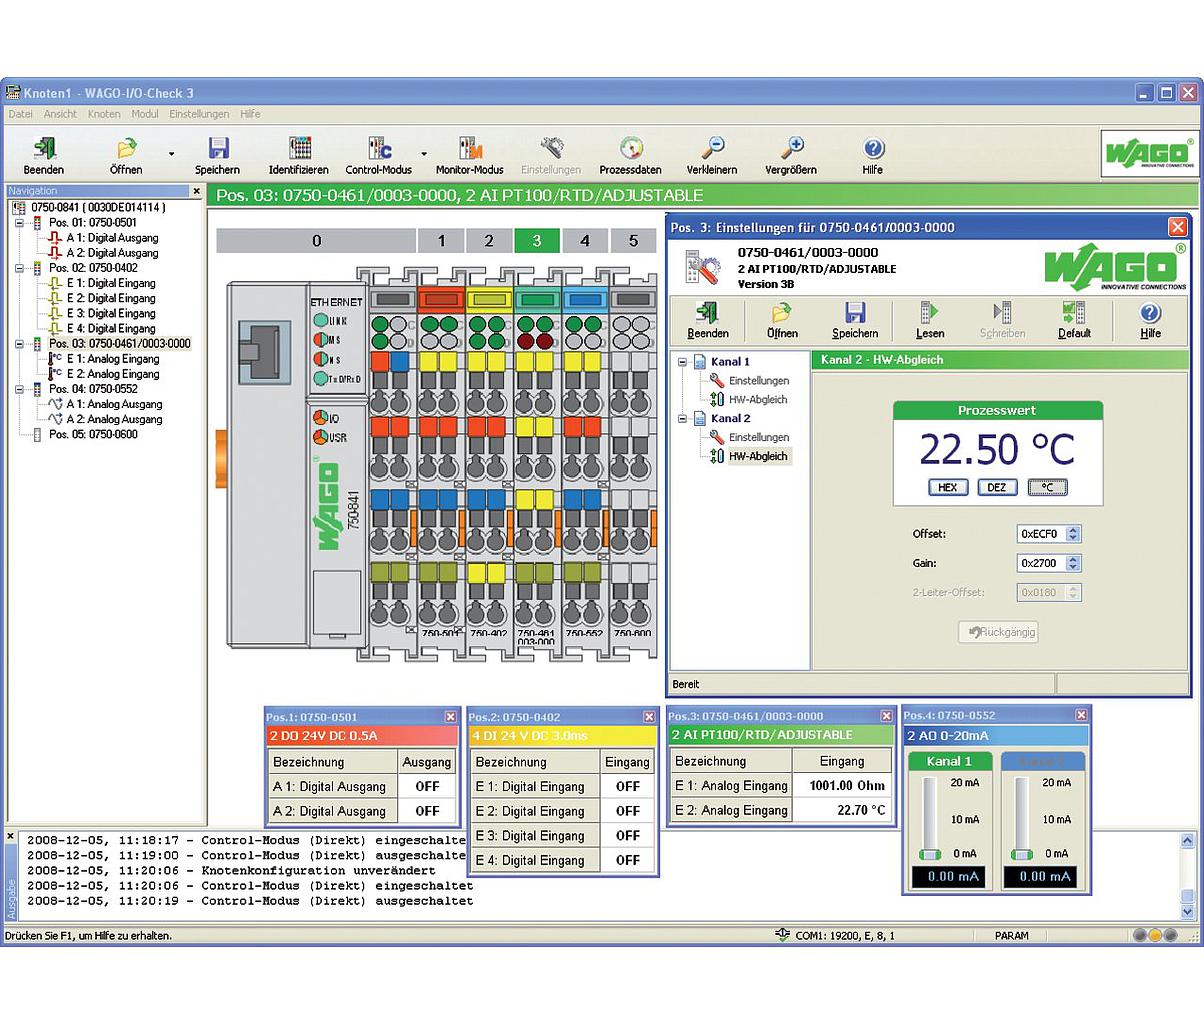Open the Control-Modus dropdown arrow
Image resolution: width=1204 pixels, height=1024 pixels.
(424, 154)
